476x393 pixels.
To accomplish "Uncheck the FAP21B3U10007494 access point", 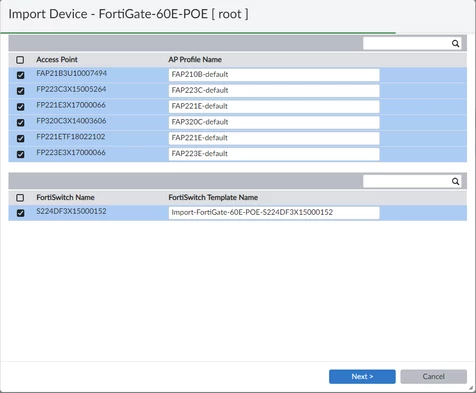I will click(20, 75).
